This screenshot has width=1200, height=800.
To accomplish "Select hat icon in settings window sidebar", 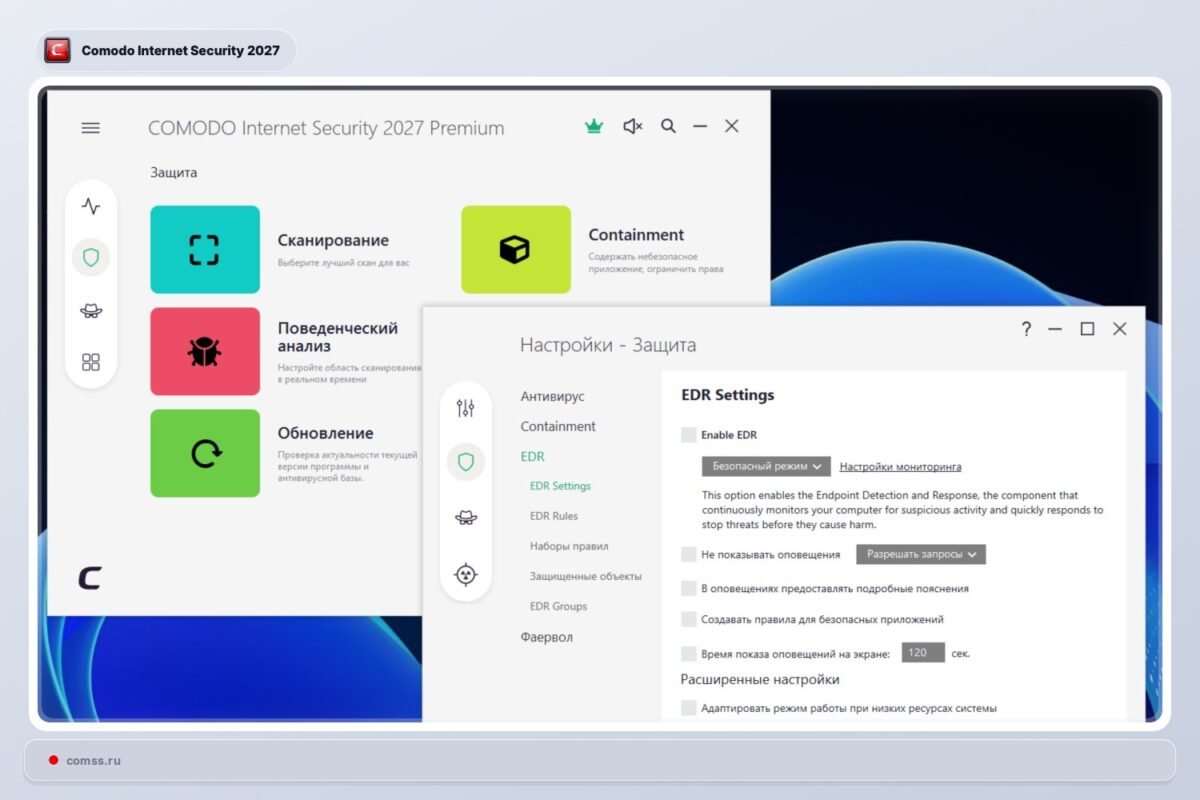I will pos(465,517).
